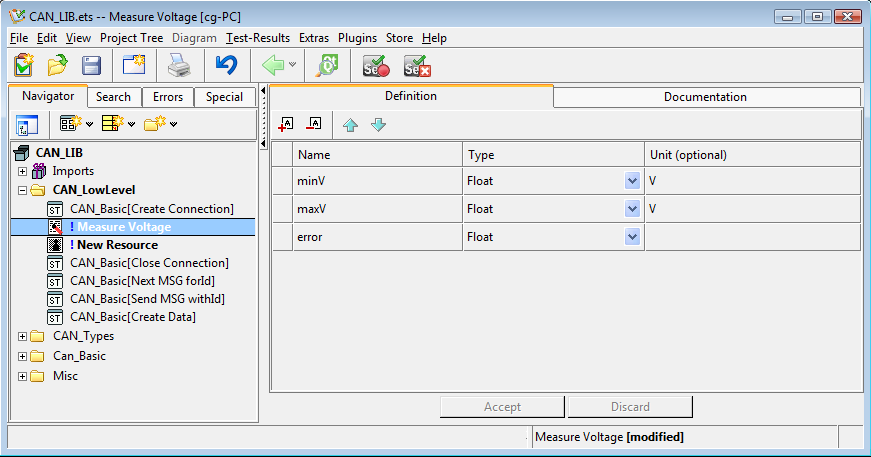The height and width of the screenshot is (457, 871).
Task: Expand the Imports tree node
Action: [22, 171]
